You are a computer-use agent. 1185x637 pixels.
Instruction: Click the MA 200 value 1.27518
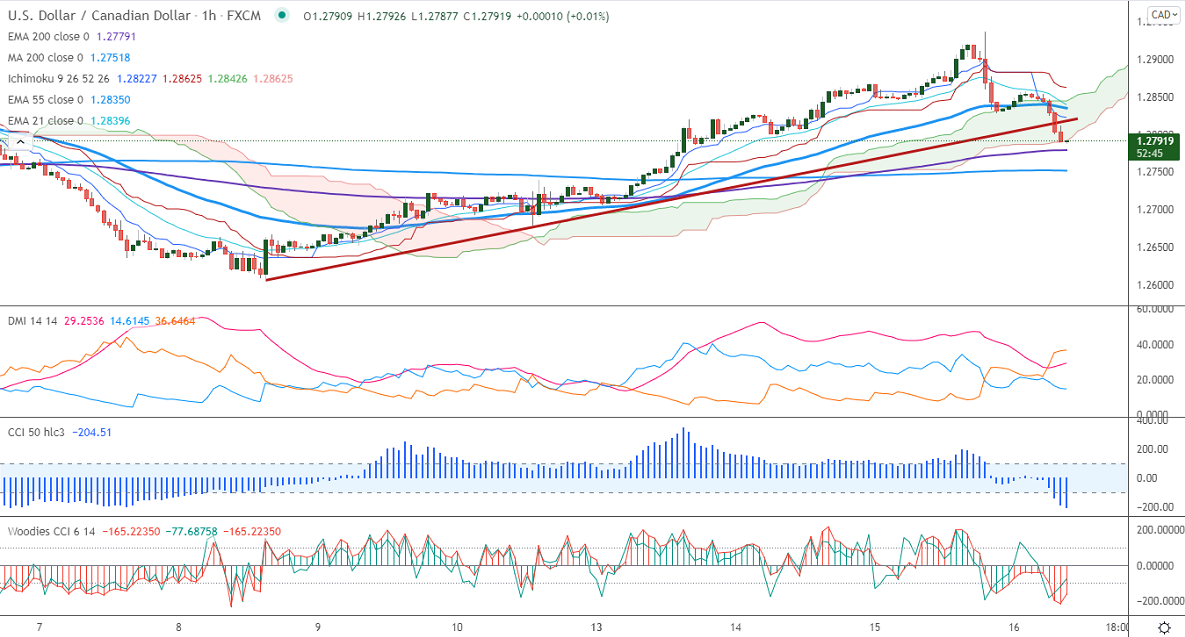pyautogui.click(x=110, y=57)
